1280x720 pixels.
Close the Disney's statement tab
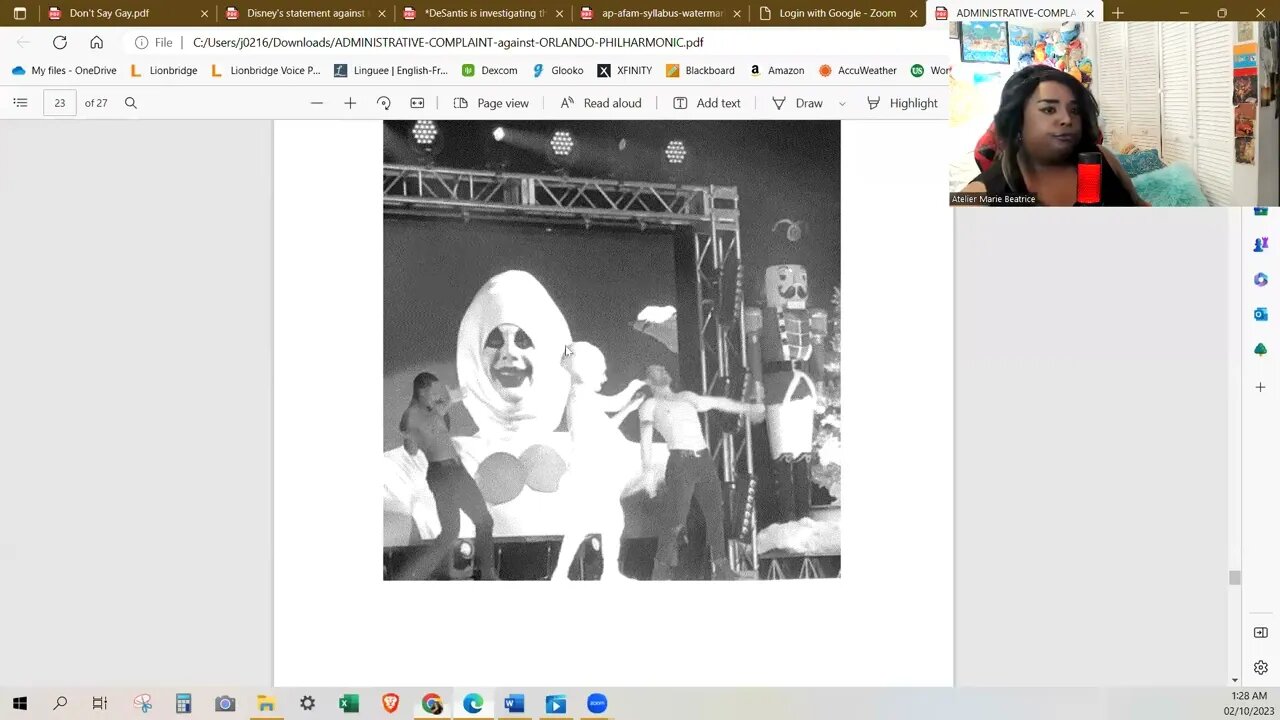click(382, 14)
